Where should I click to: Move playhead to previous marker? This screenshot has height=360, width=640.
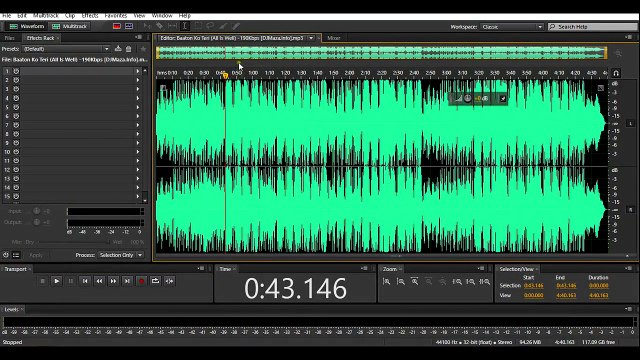click(x=85, y=281)
